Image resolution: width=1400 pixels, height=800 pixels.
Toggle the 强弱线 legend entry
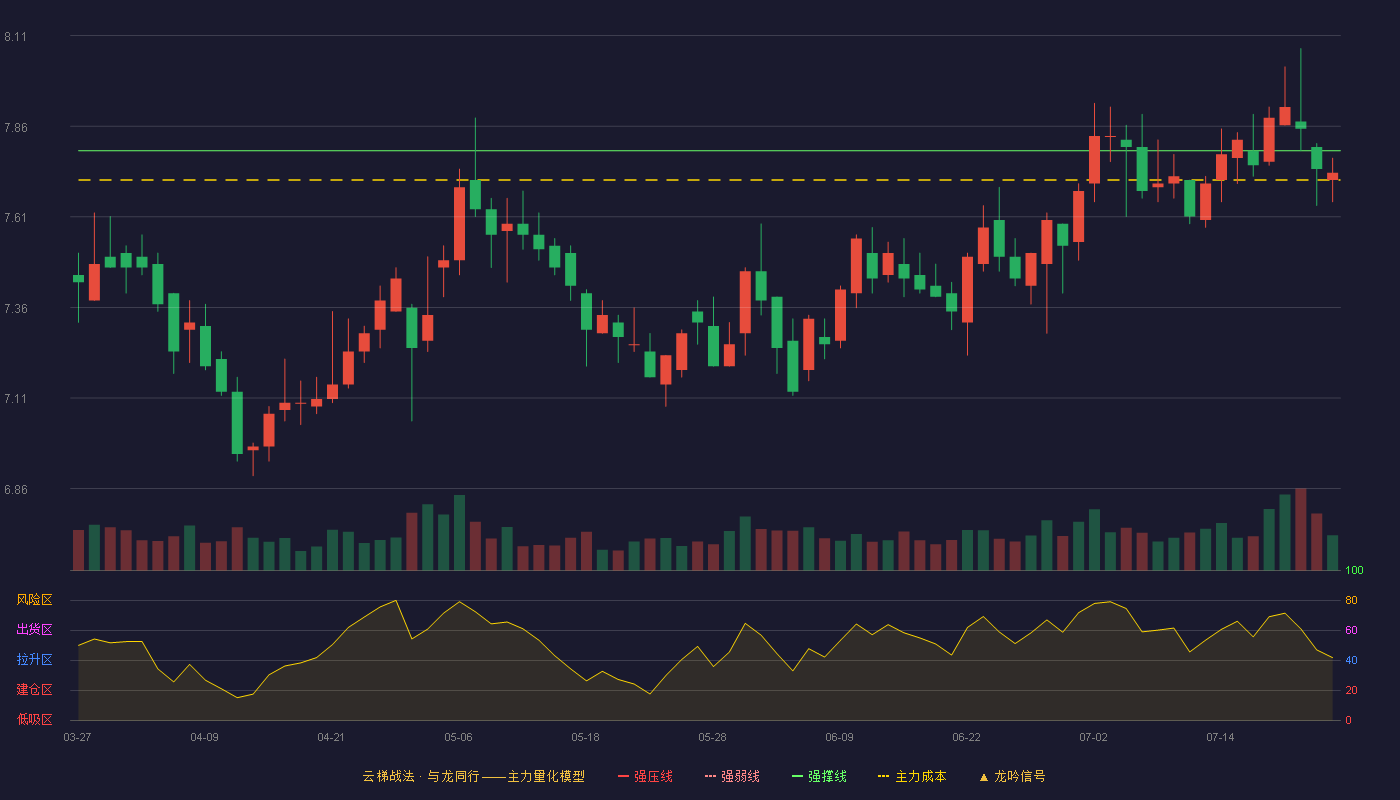[732, 776]
